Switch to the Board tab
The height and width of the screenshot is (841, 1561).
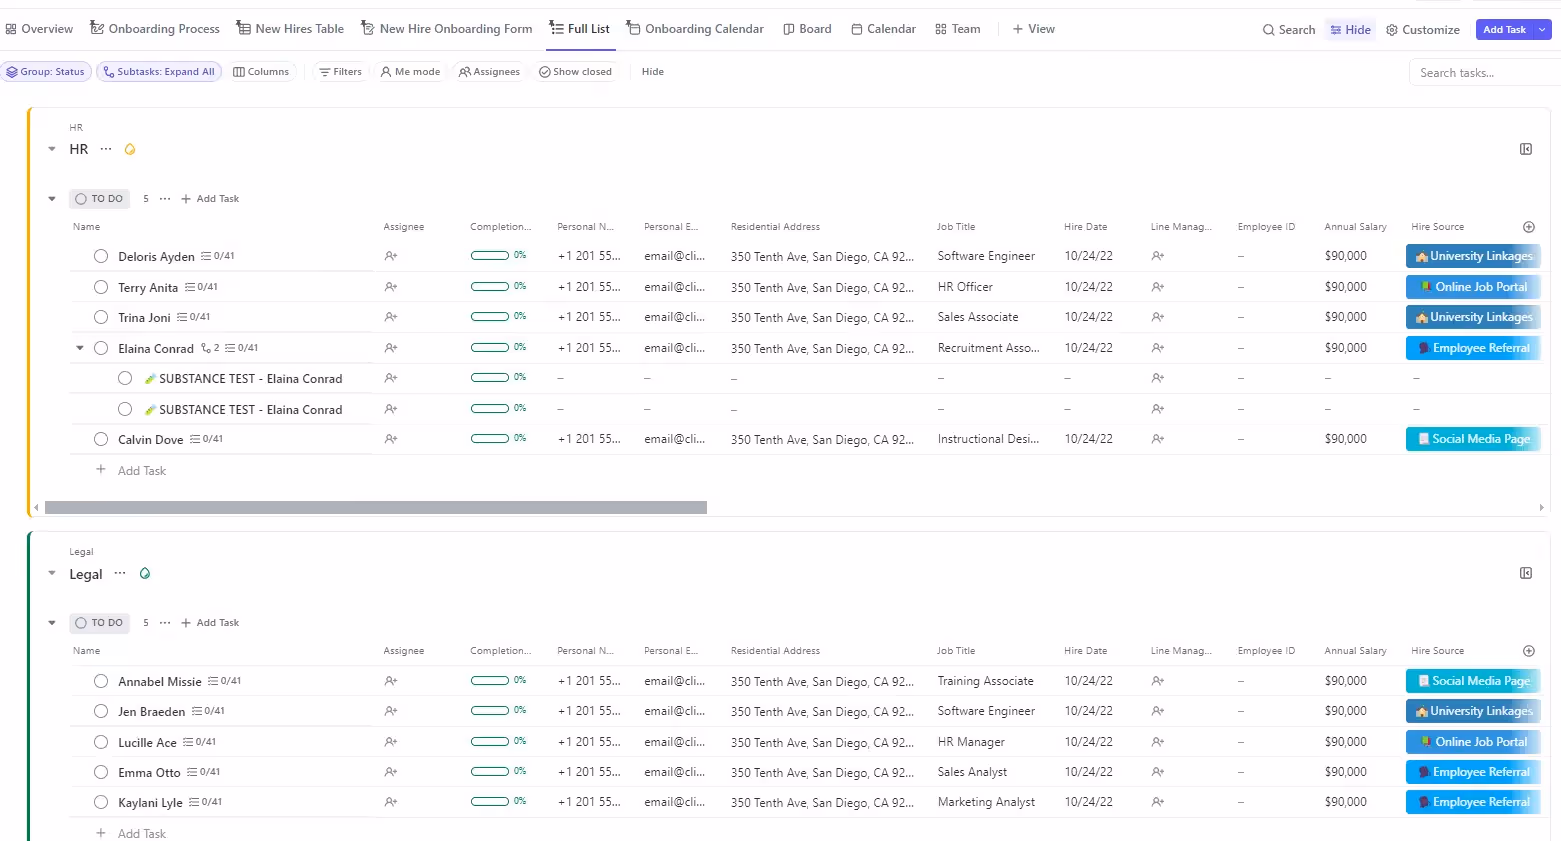(x=807, y=28)
